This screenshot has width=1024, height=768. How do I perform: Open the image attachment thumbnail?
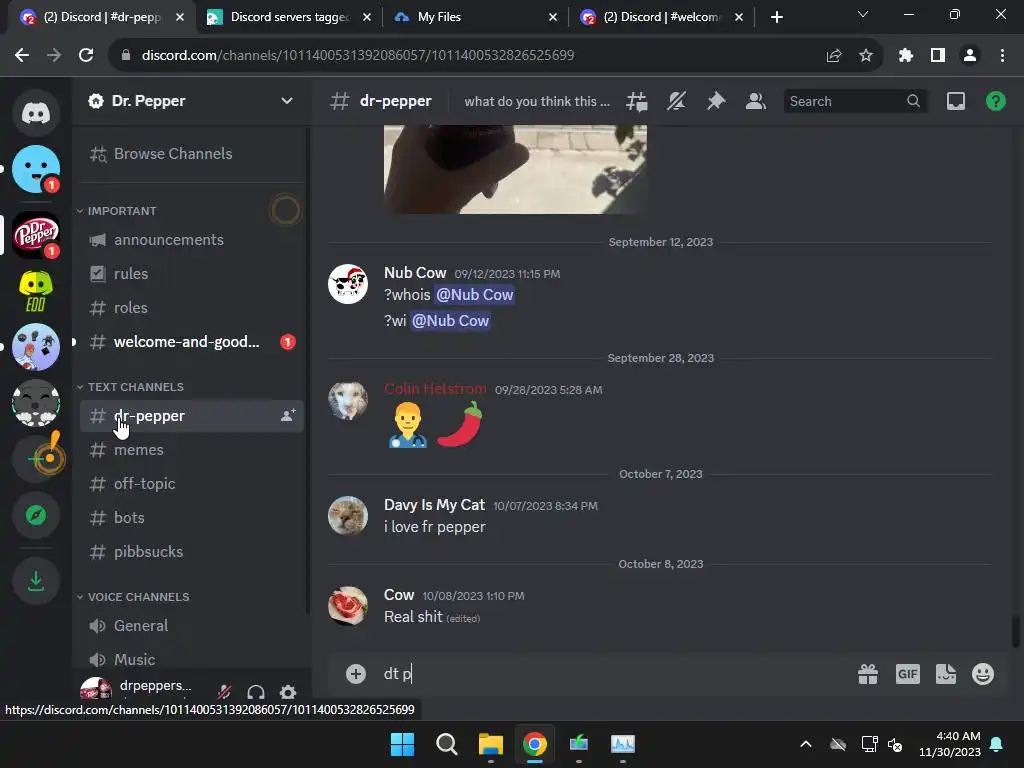coord(515,169)
